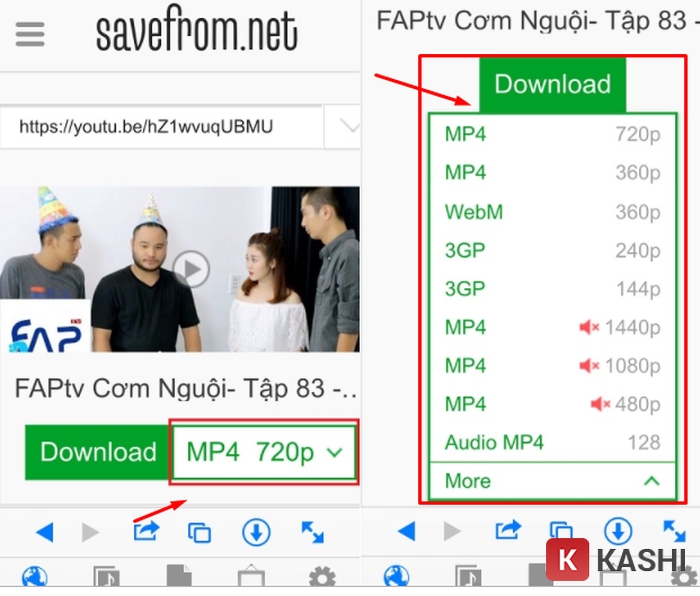Select MP4 720p from format list

point(553,134)
